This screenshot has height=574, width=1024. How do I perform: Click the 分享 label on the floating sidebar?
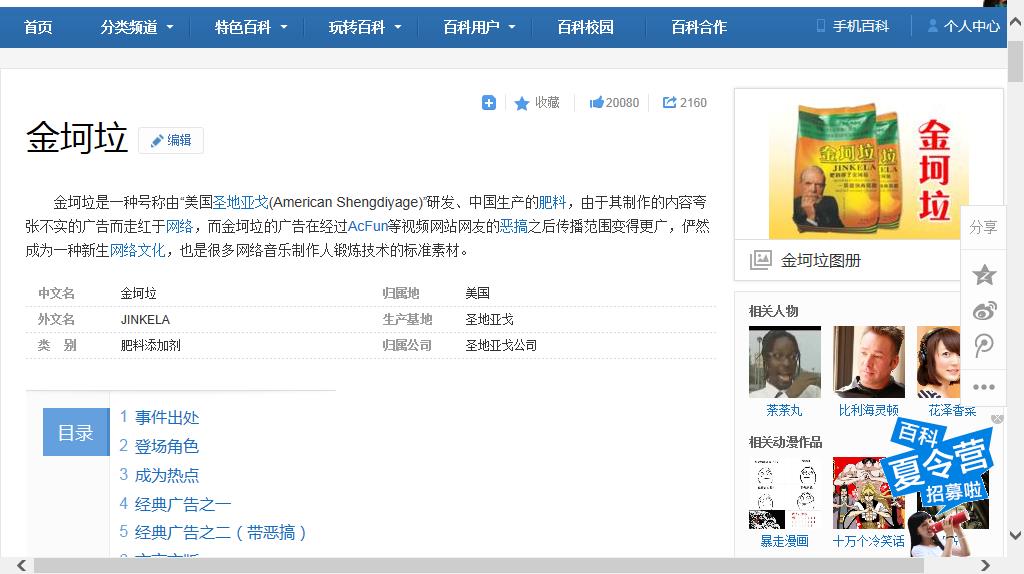tap(983, 227)
